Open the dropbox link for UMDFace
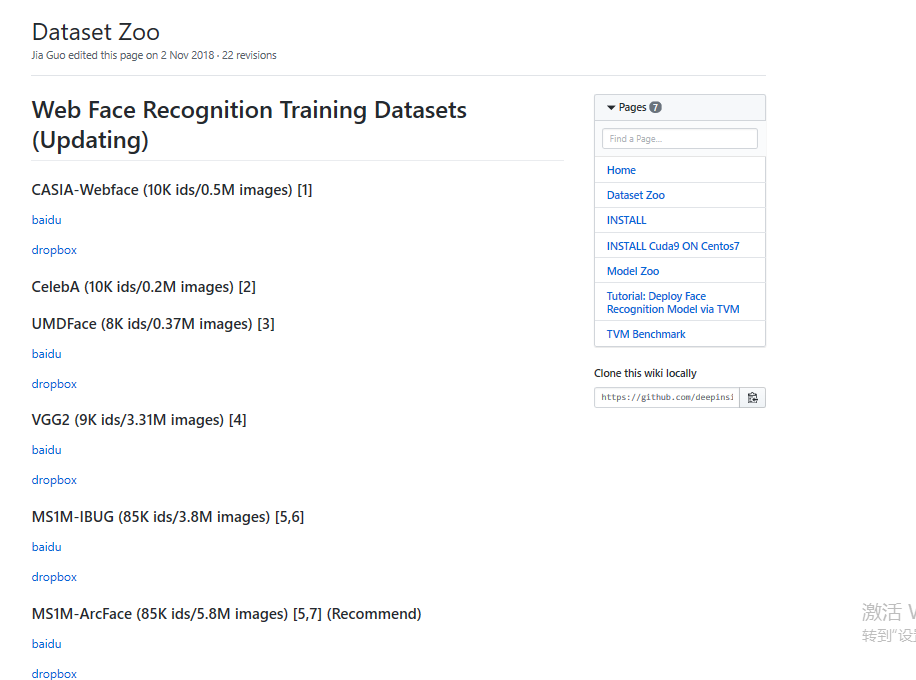916x680 pixels. 54,384
